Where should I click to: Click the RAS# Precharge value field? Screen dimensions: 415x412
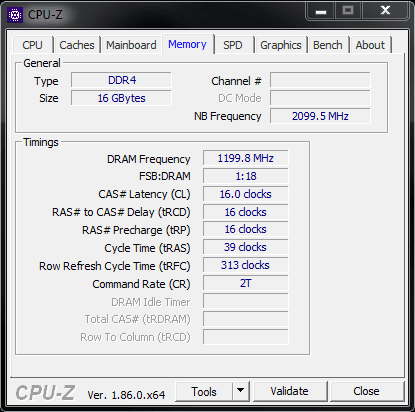point(246,229)
